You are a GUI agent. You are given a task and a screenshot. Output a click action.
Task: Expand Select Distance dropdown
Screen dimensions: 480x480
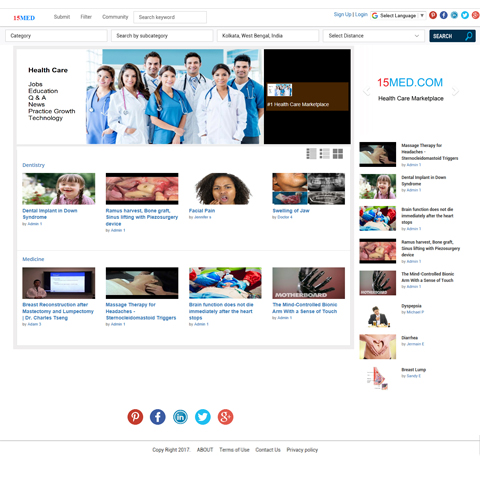(x=373, y=36)
